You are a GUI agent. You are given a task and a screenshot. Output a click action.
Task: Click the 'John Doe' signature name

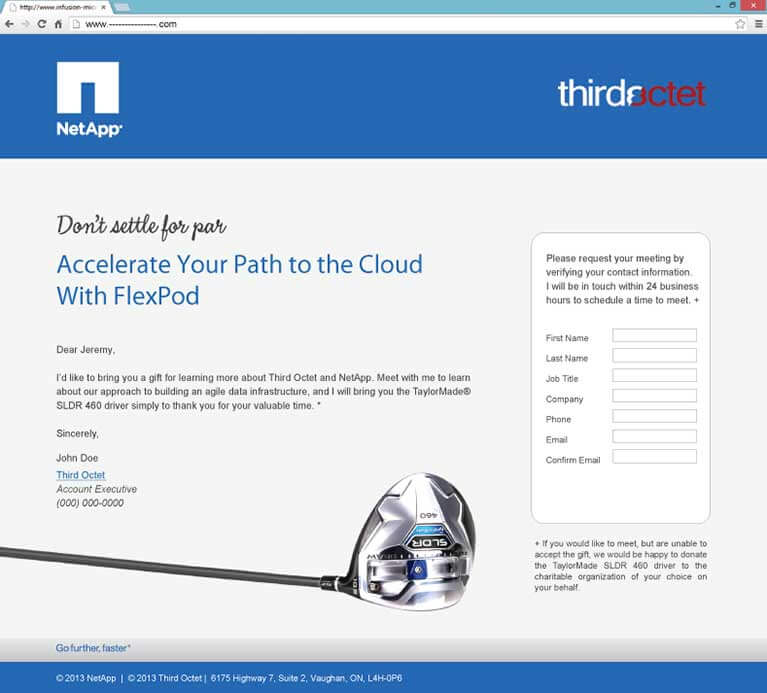[77, 458]
